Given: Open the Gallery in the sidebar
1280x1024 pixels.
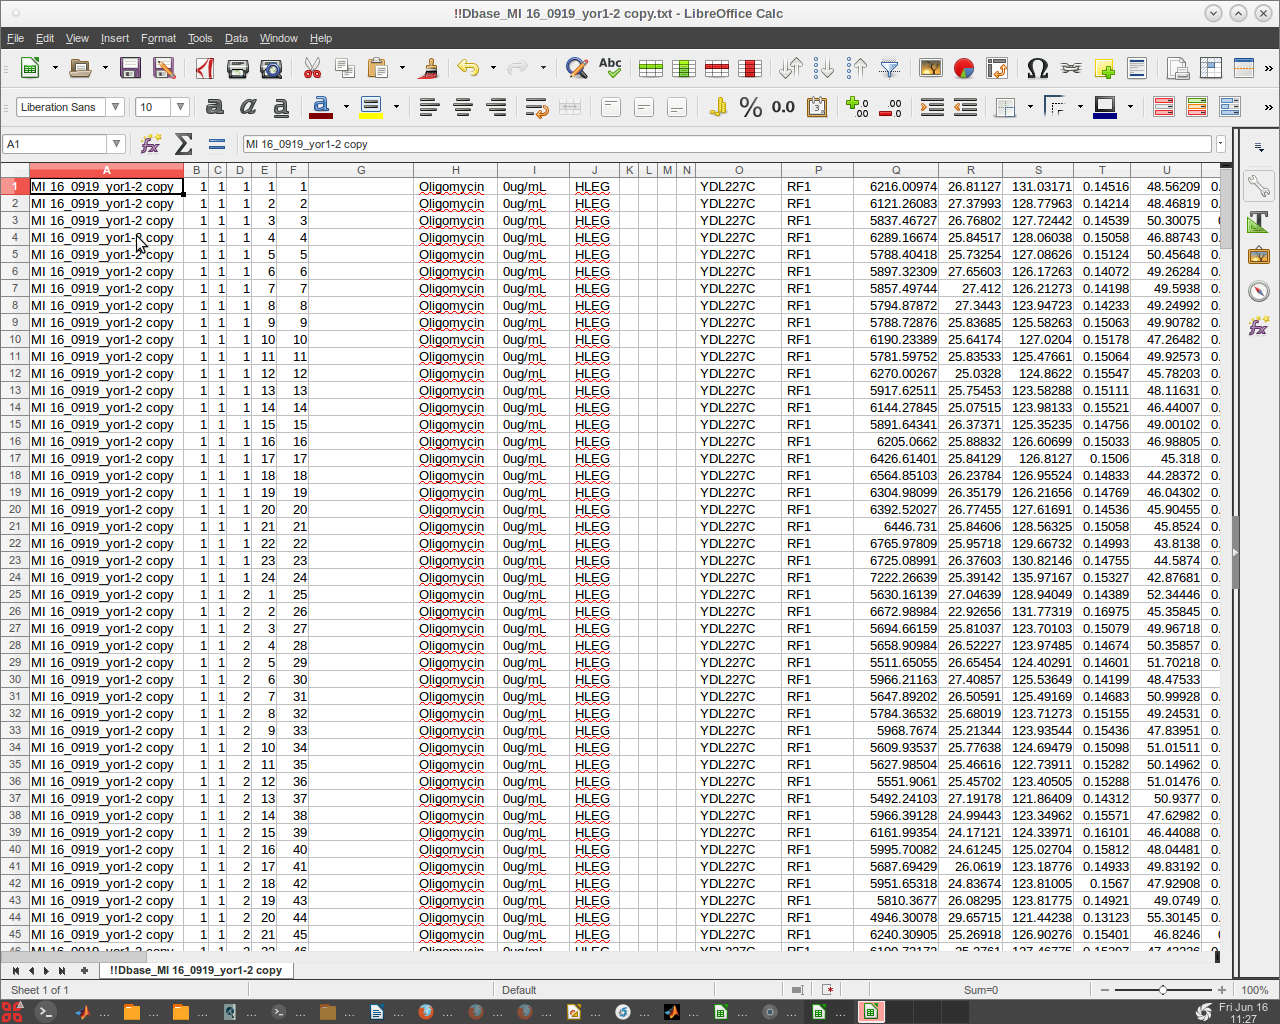Looking at the screenshot, I should pyautogui.click(x=1259, y=255).
